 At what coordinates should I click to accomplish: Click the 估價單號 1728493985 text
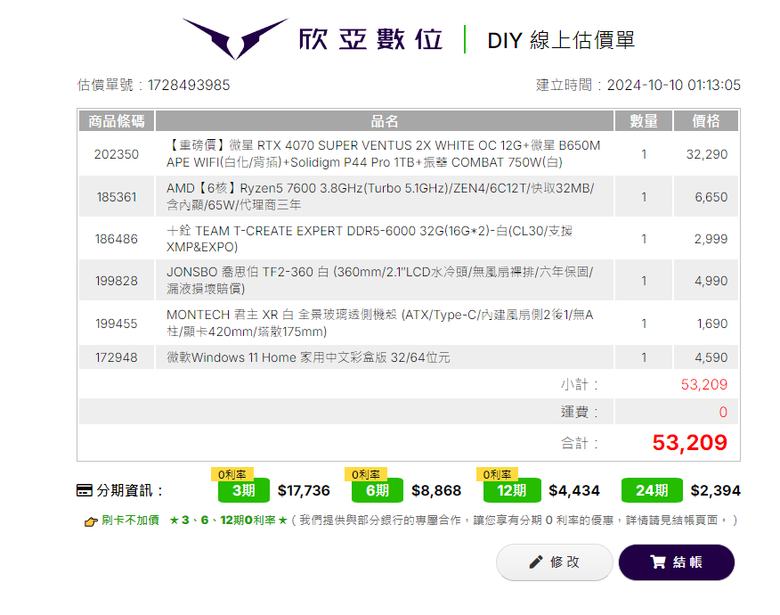[154, 85]
